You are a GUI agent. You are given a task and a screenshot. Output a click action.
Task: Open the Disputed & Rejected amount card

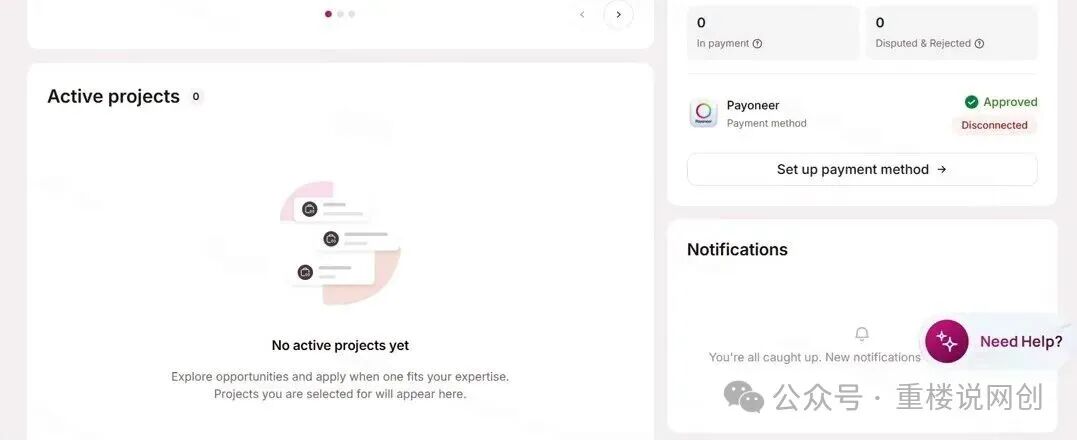point(951,32)
